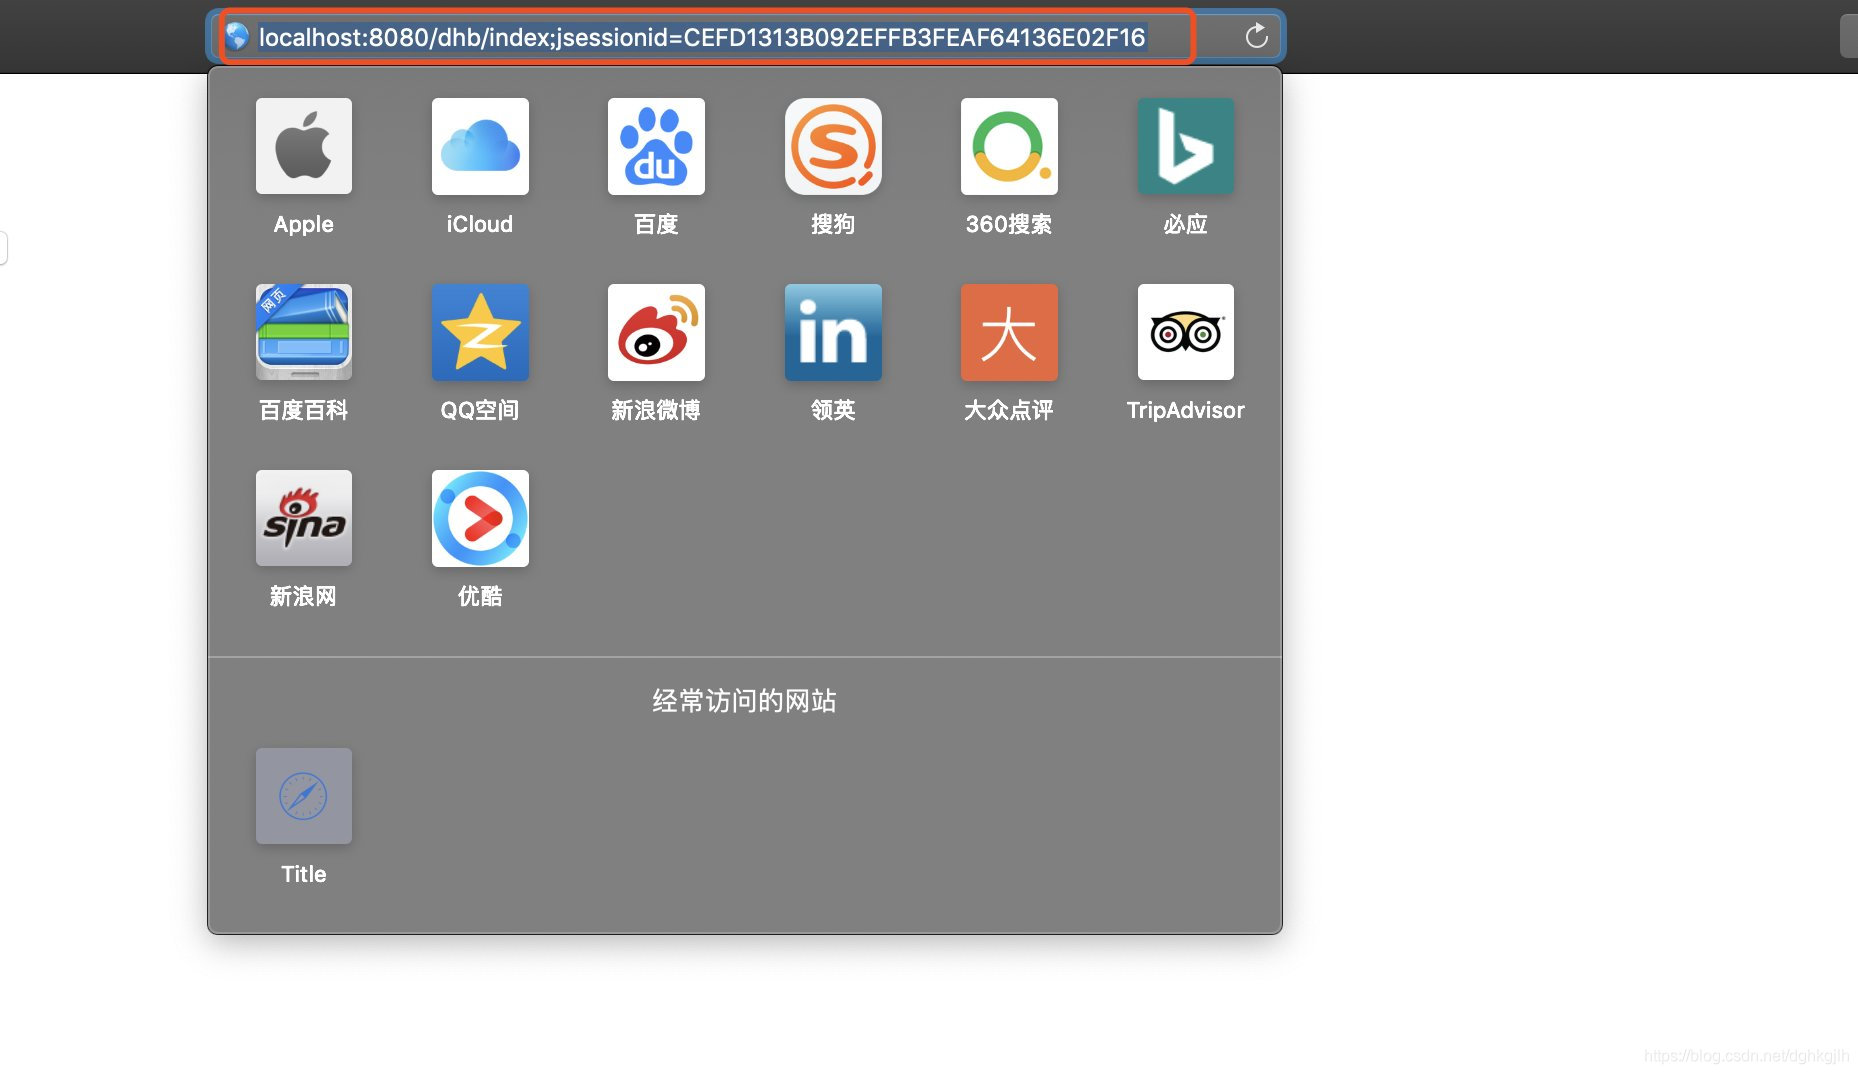Open the 大众点评 favorite
The image size is (1858, 1074).
point(1009,332)
